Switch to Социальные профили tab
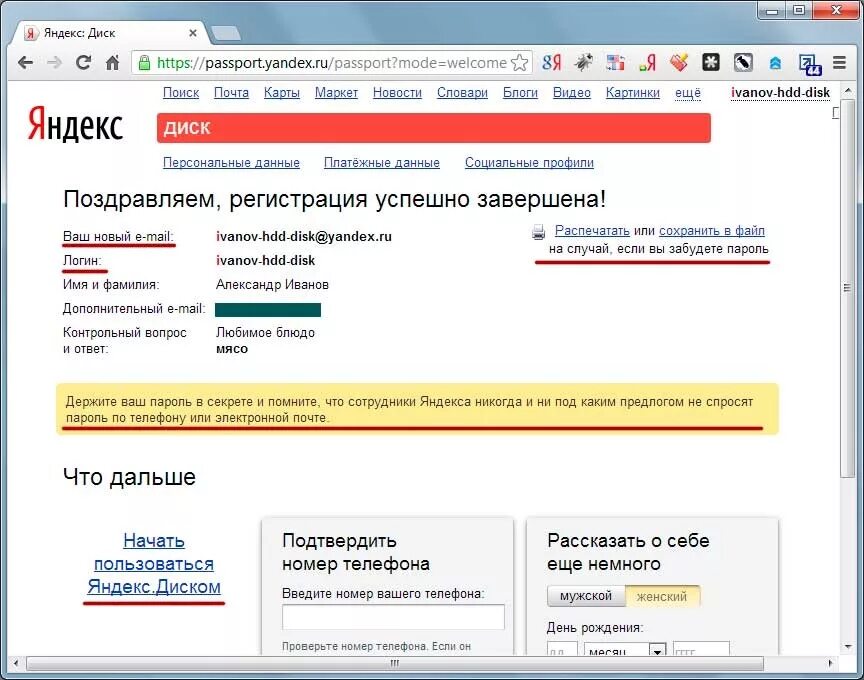This screenshot has height=680, width=864. coord(529,163)
